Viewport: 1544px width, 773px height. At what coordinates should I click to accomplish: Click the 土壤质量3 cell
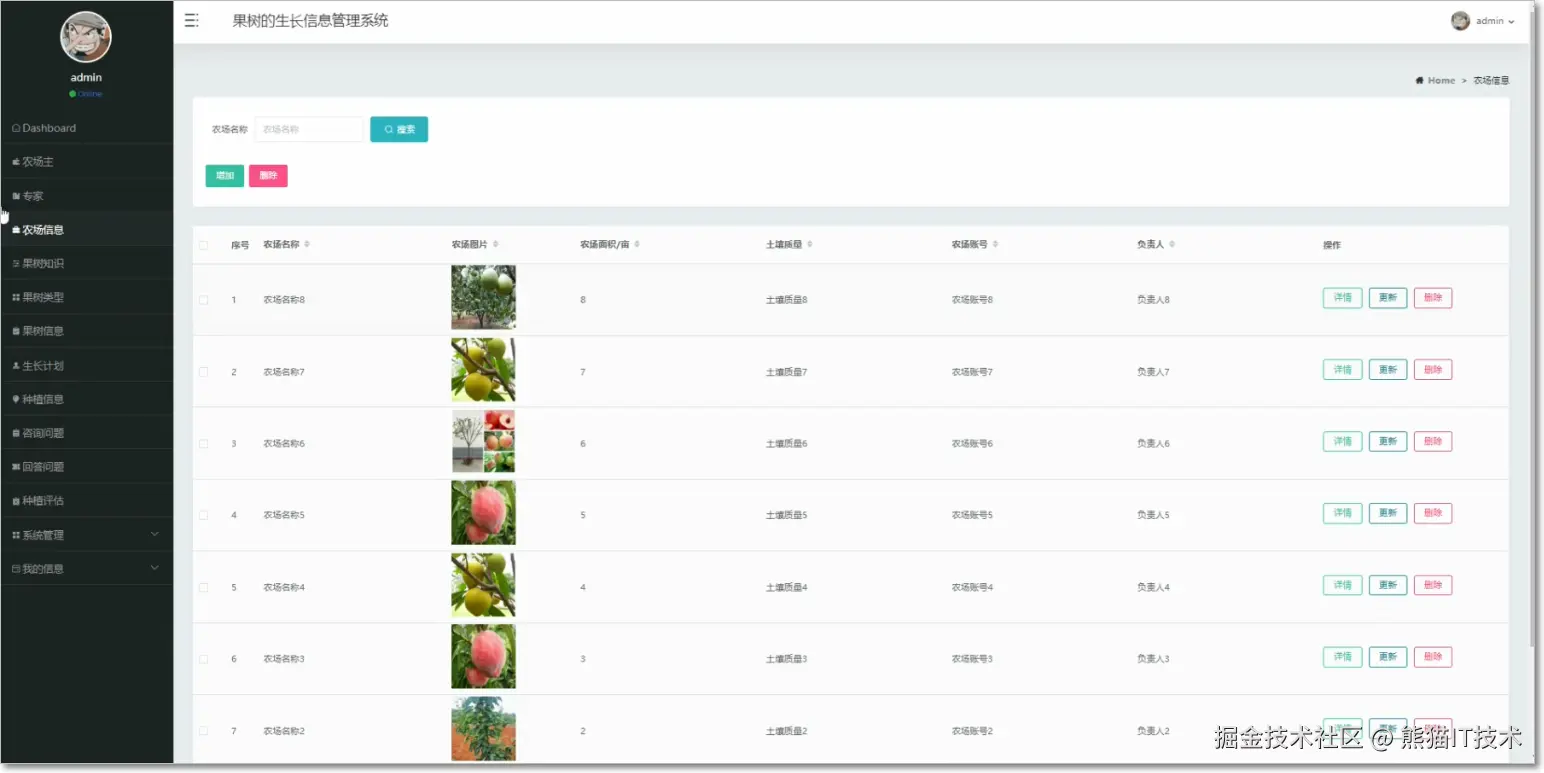point(786,659)
